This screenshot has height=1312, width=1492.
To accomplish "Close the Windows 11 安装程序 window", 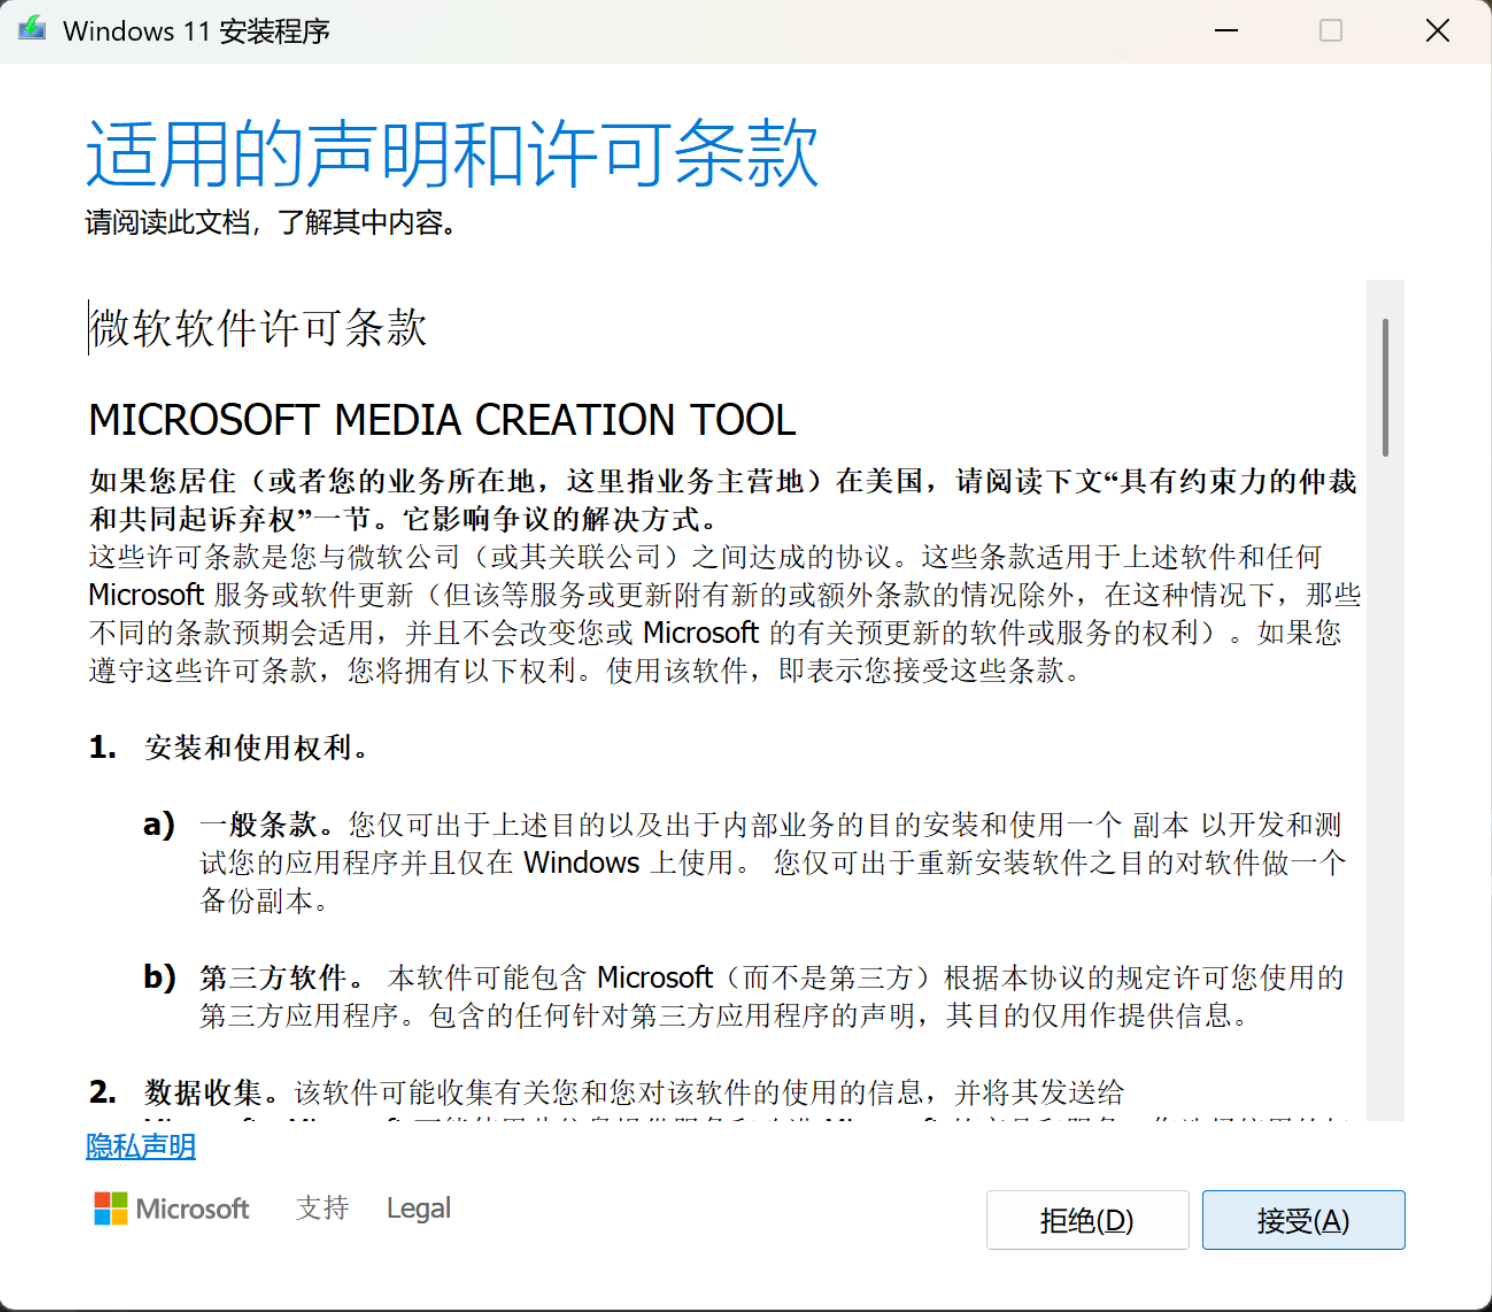I will point(1438,31).
